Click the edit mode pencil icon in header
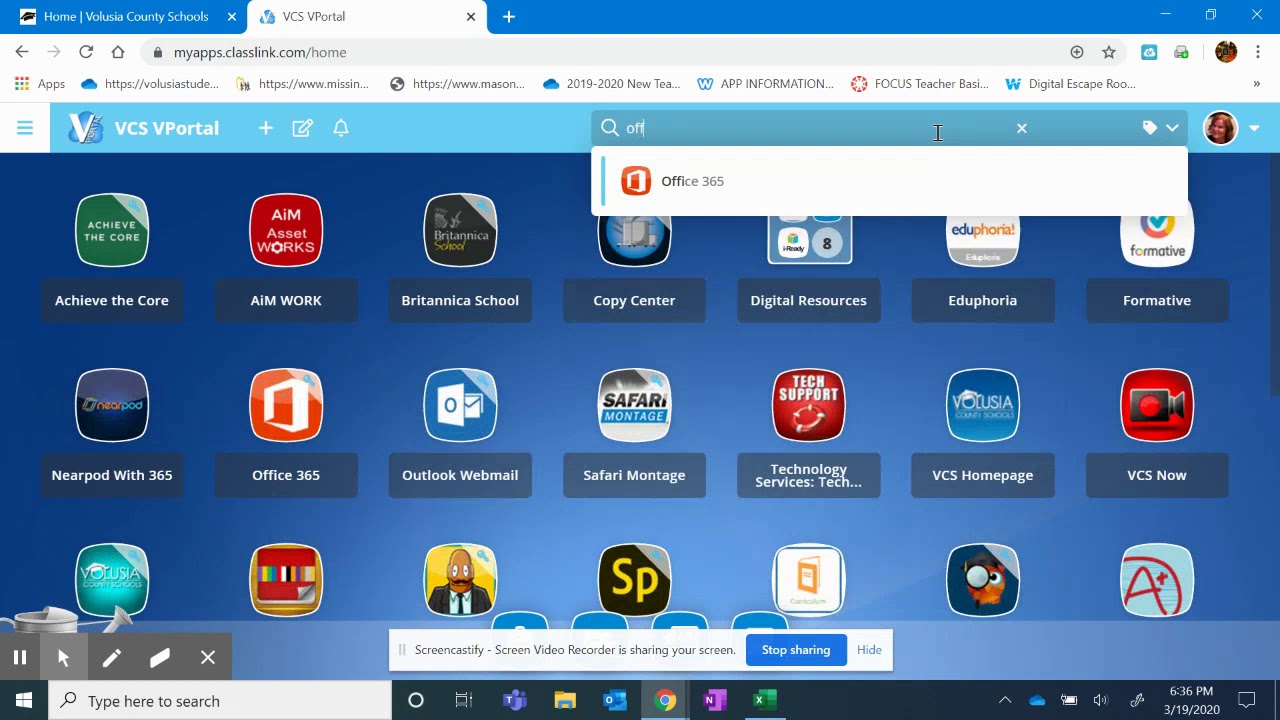Image resolution: width=1280 pixels, height=720 pixels. (x=303, y=128)
